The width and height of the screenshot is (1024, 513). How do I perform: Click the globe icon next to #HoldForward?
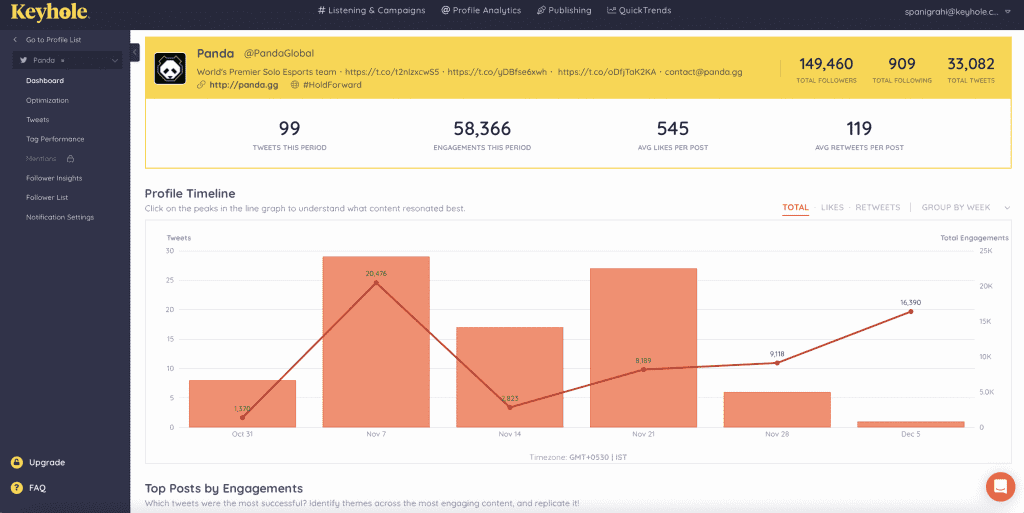pyautogui.click(x=295, y=85)
